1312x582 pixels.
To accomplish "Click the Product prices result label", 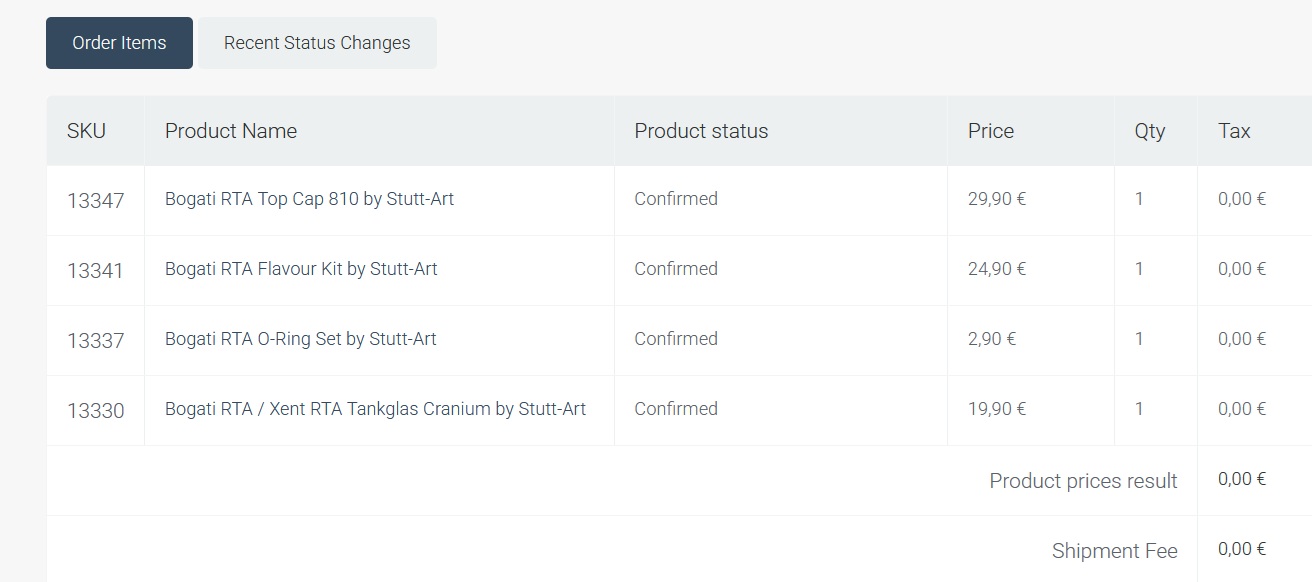I will [1083, 481].
